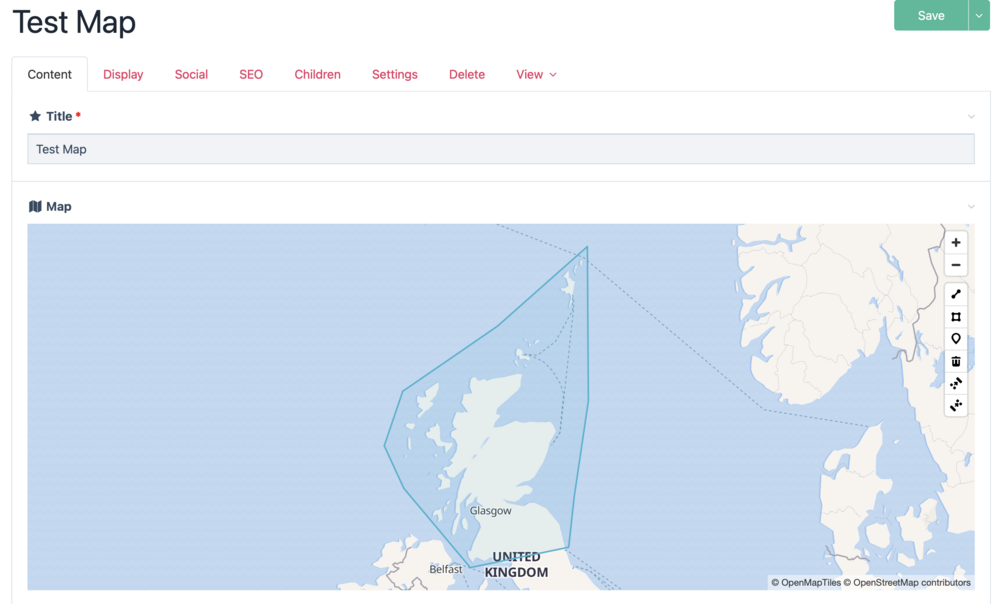
Task: Open the Settings tab
Action: click(395, 74)
